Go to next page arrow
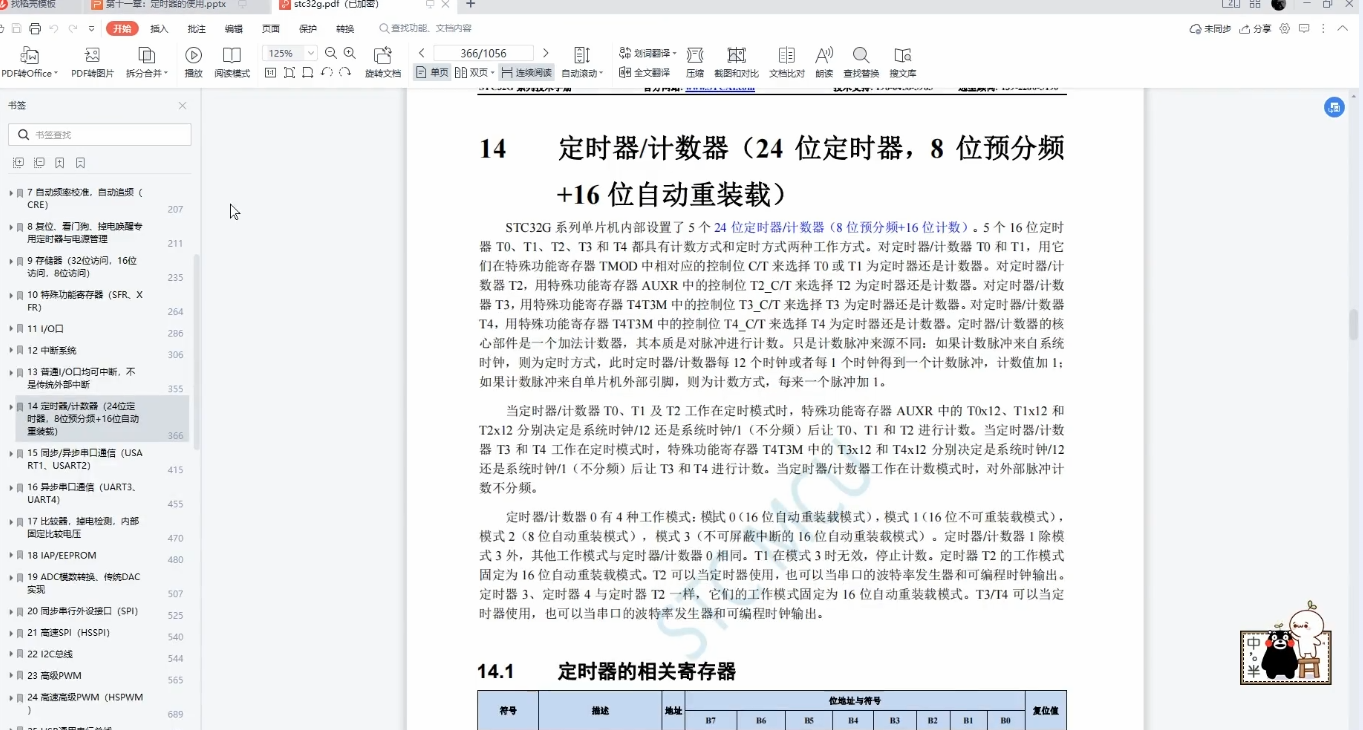Viewport: 1363px width, 730px height. (x=545, y=53)
